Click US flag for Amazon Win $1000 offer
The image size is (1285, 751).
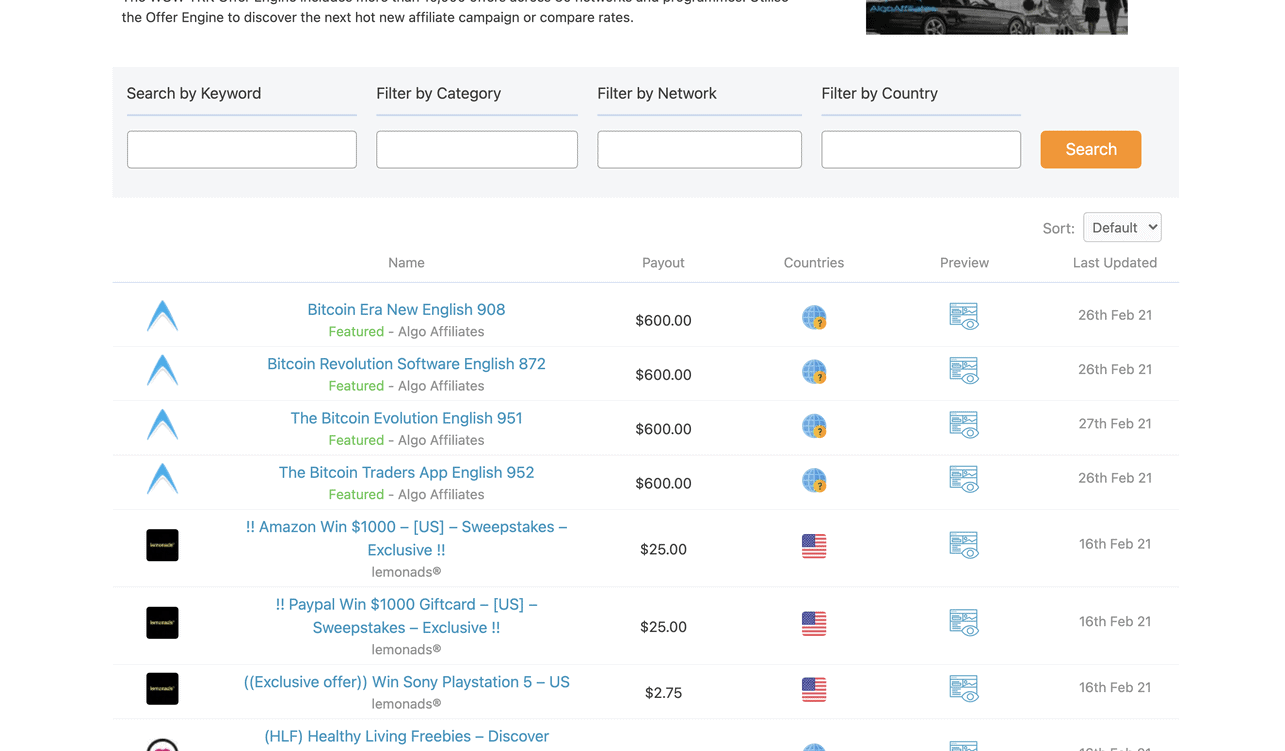814,546
